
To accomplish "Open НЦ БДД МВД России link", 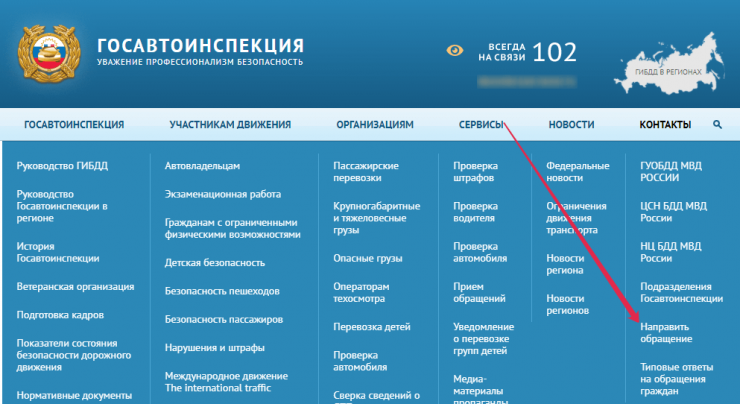I will click(671, 252).
